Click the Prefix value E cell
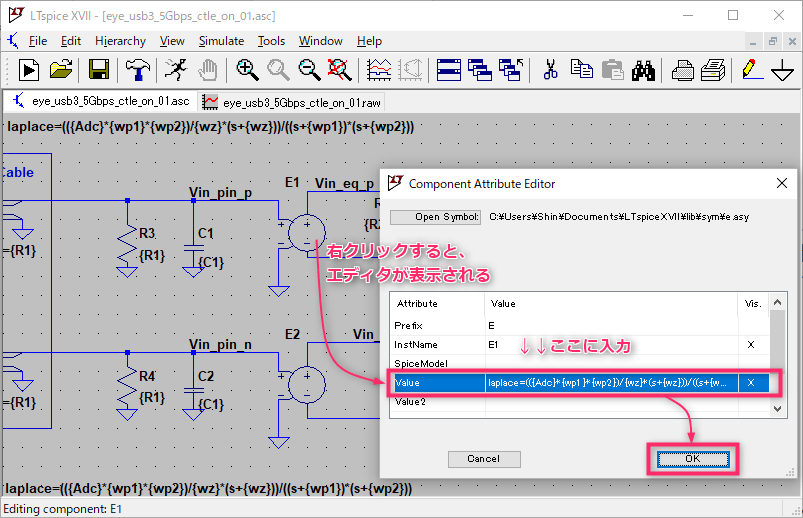 pyautogui.click(x=611, y=325)
